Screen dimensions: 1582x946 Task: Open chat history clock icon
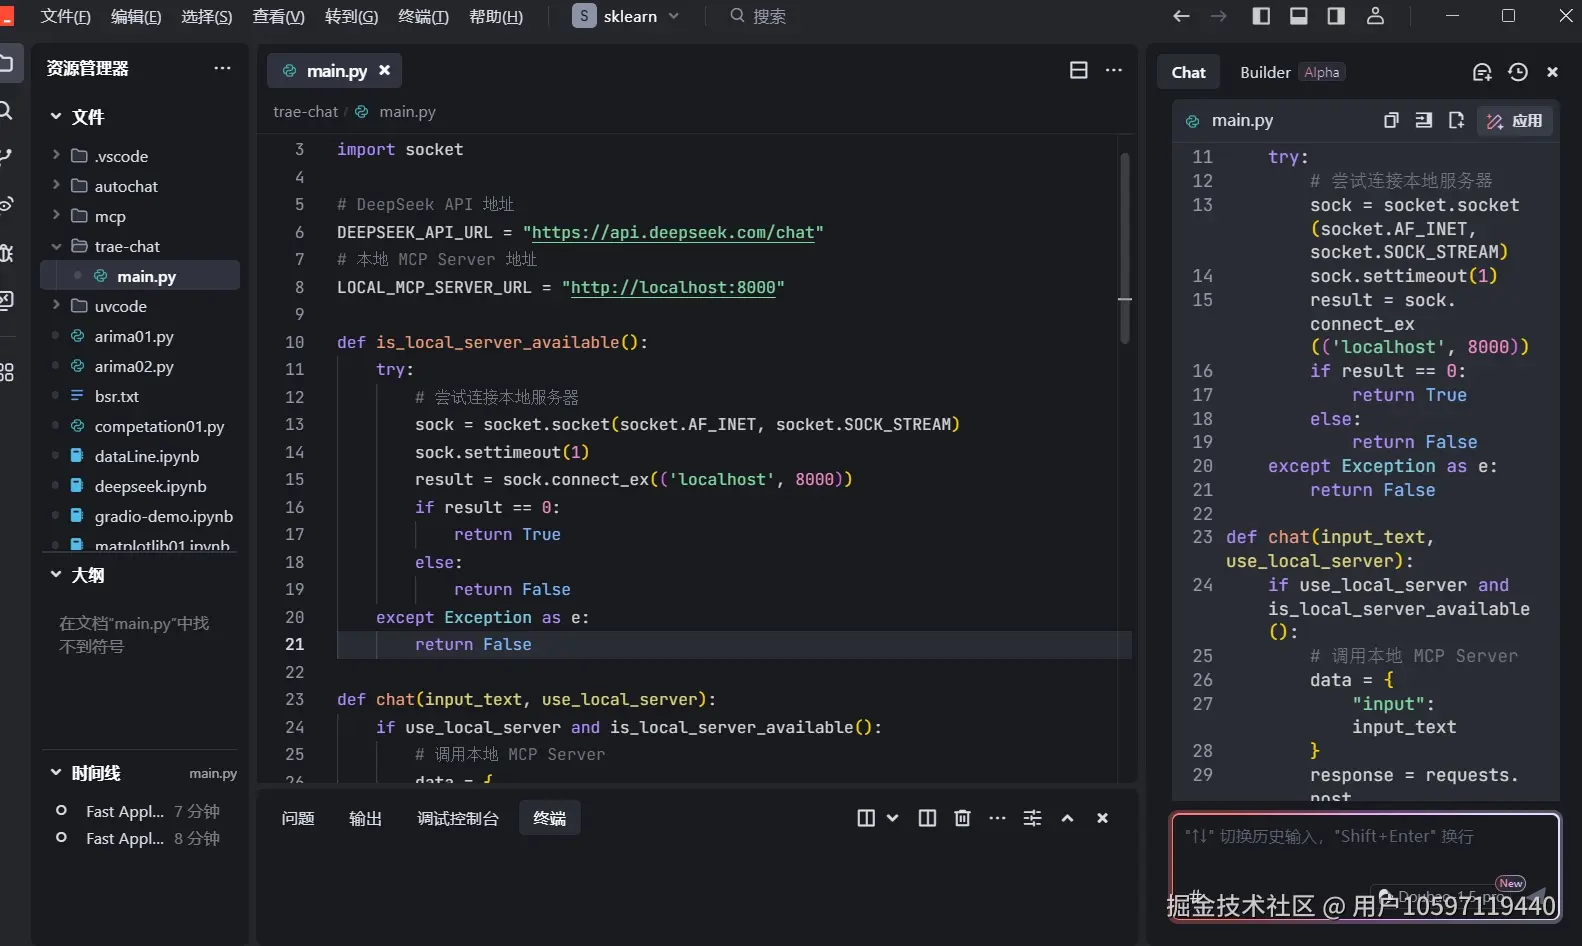tap(1518, 72)
